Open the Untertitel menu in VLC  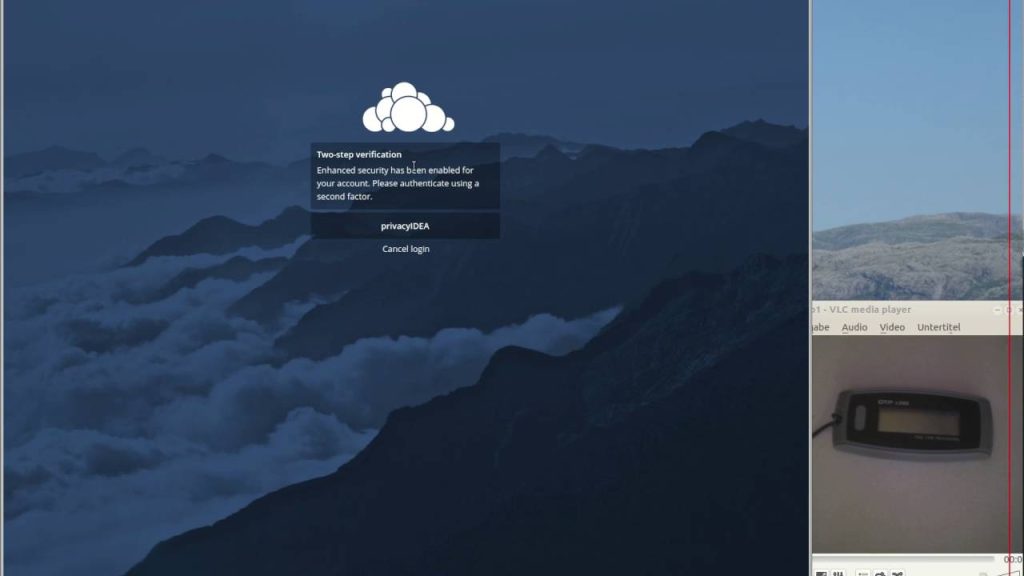(938, 327)
